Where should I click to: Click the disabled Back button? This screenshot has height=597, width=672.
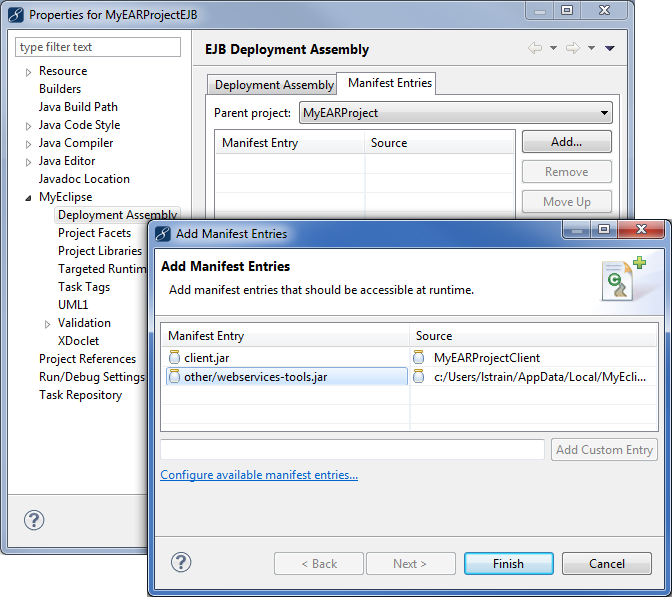319,564
